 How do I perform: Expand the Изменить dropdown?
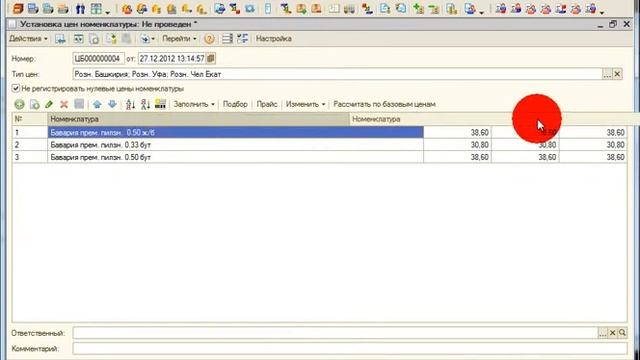click(x=305, y=104)
